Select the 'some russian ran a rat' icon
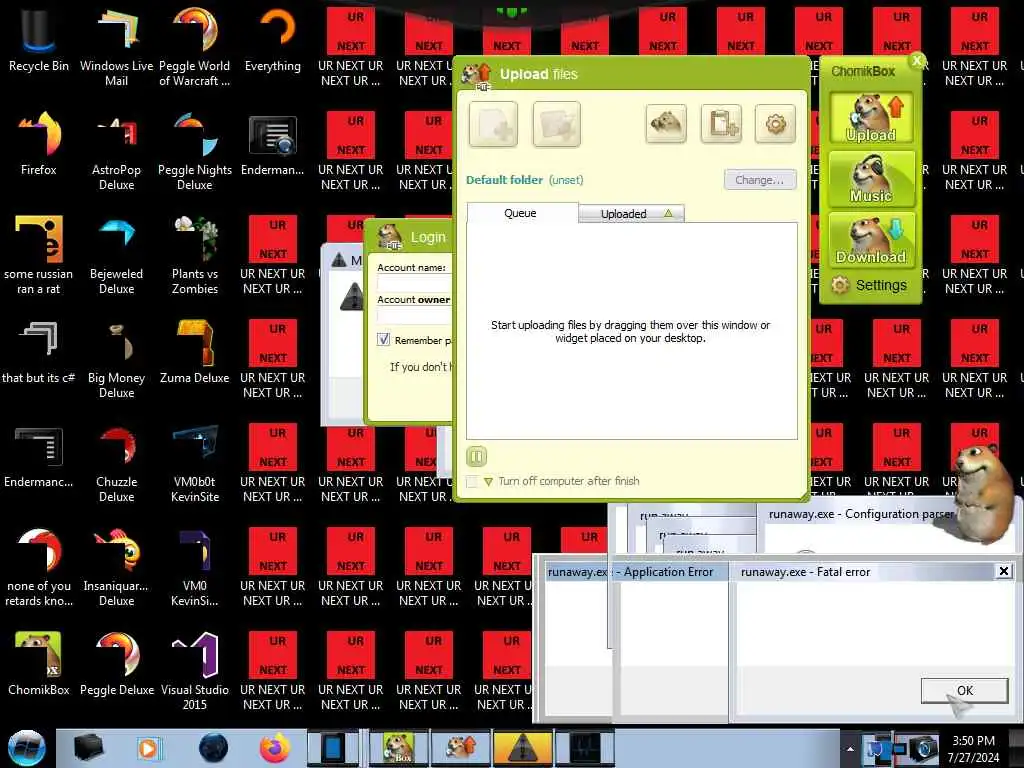1024x768 pixels. click(39, 255)
